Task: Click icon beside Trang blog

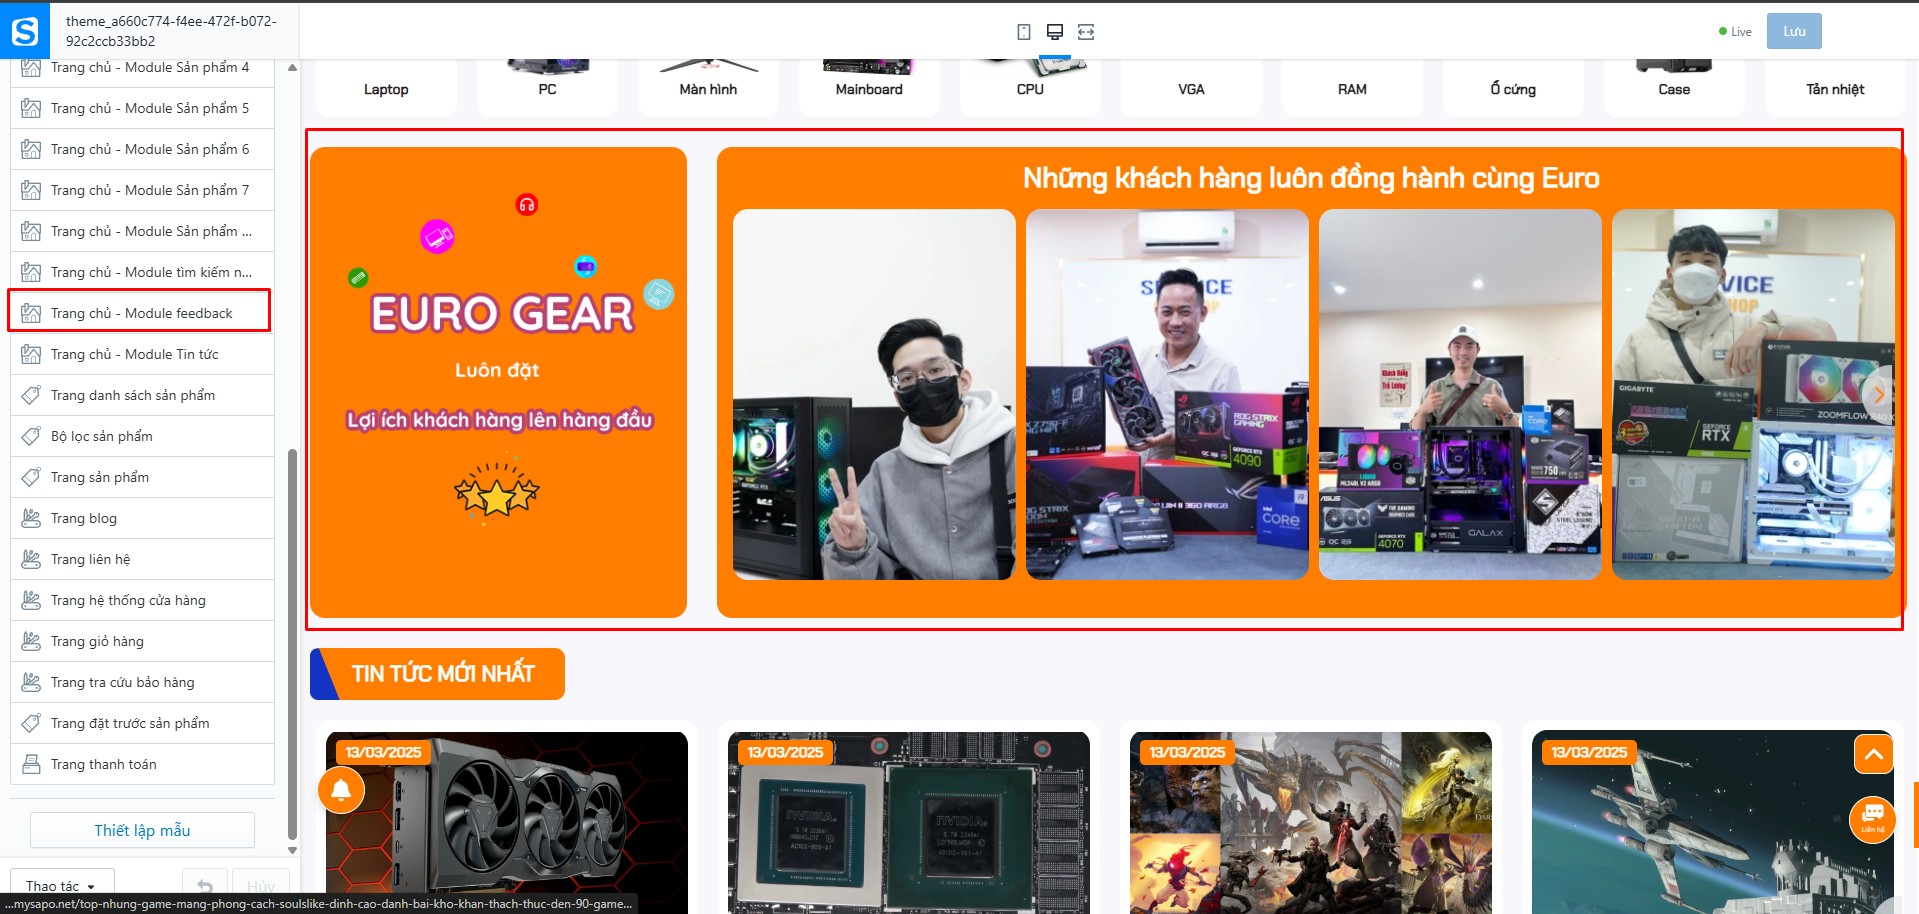Action: 31,518
